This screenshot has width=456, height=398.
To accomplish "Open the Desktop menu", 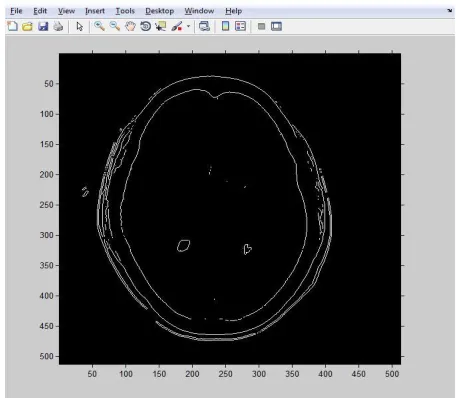I will point(160,11).
